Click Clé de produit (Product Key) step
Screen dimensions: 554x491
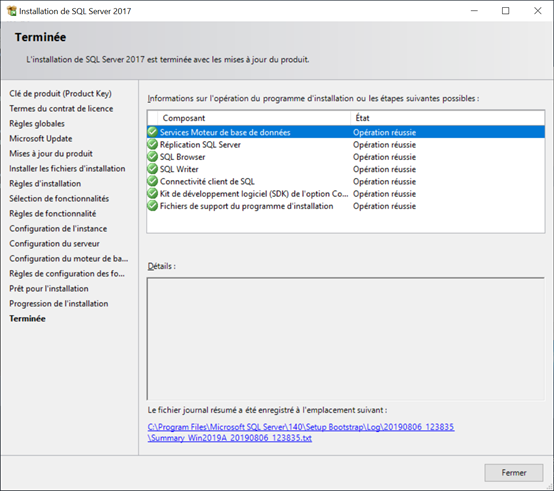click(60, 94)
